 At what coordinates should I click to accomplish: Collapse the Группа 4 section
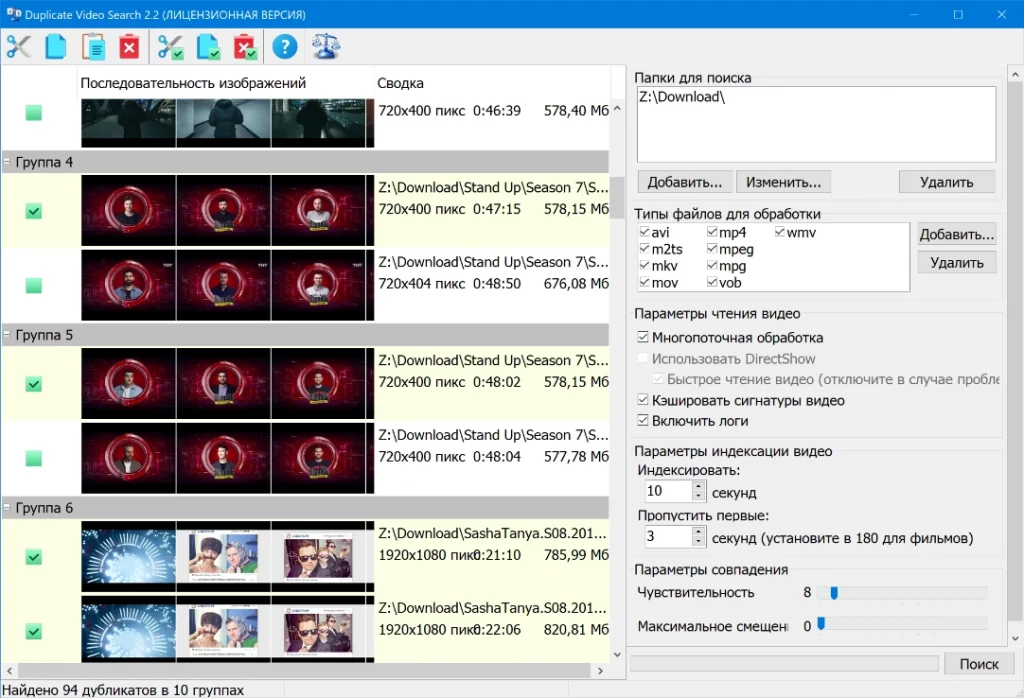click(x=7, y=162)
